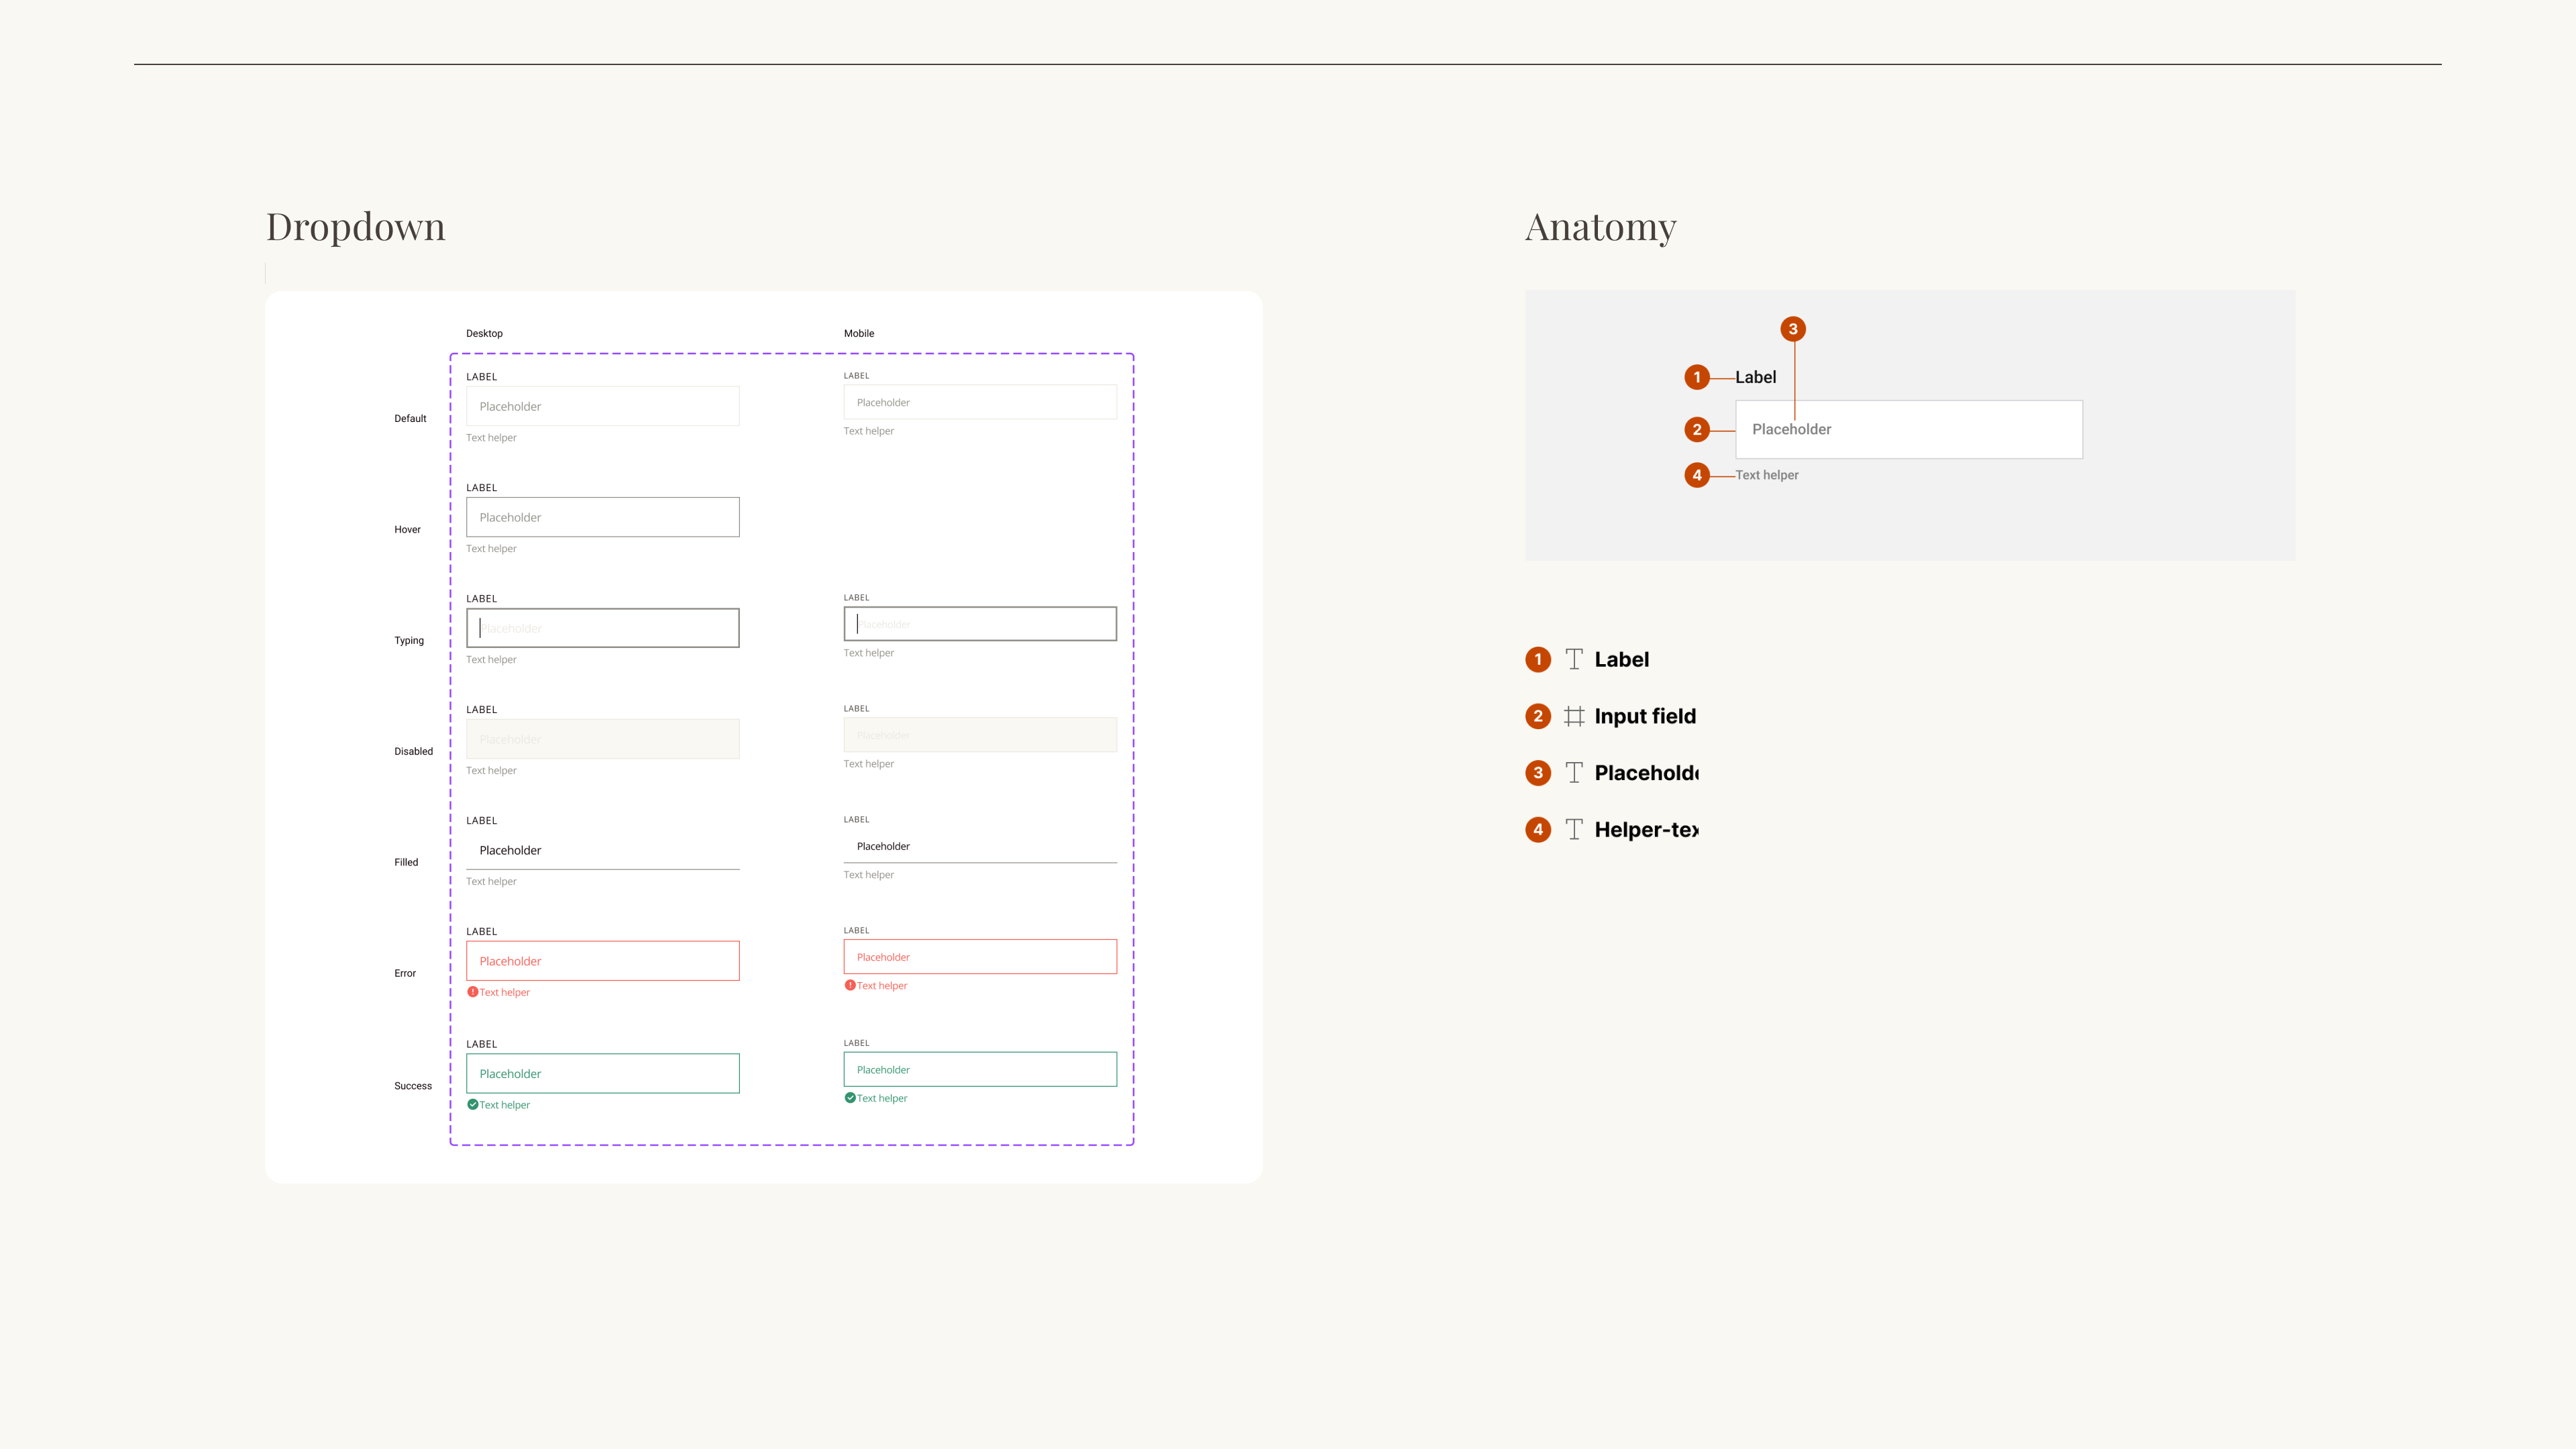This screenshot has width=2576, height=1449.
Task: Open the mobile Default state dropdown field
Action: pyautogui.click(x=980, y=402)
